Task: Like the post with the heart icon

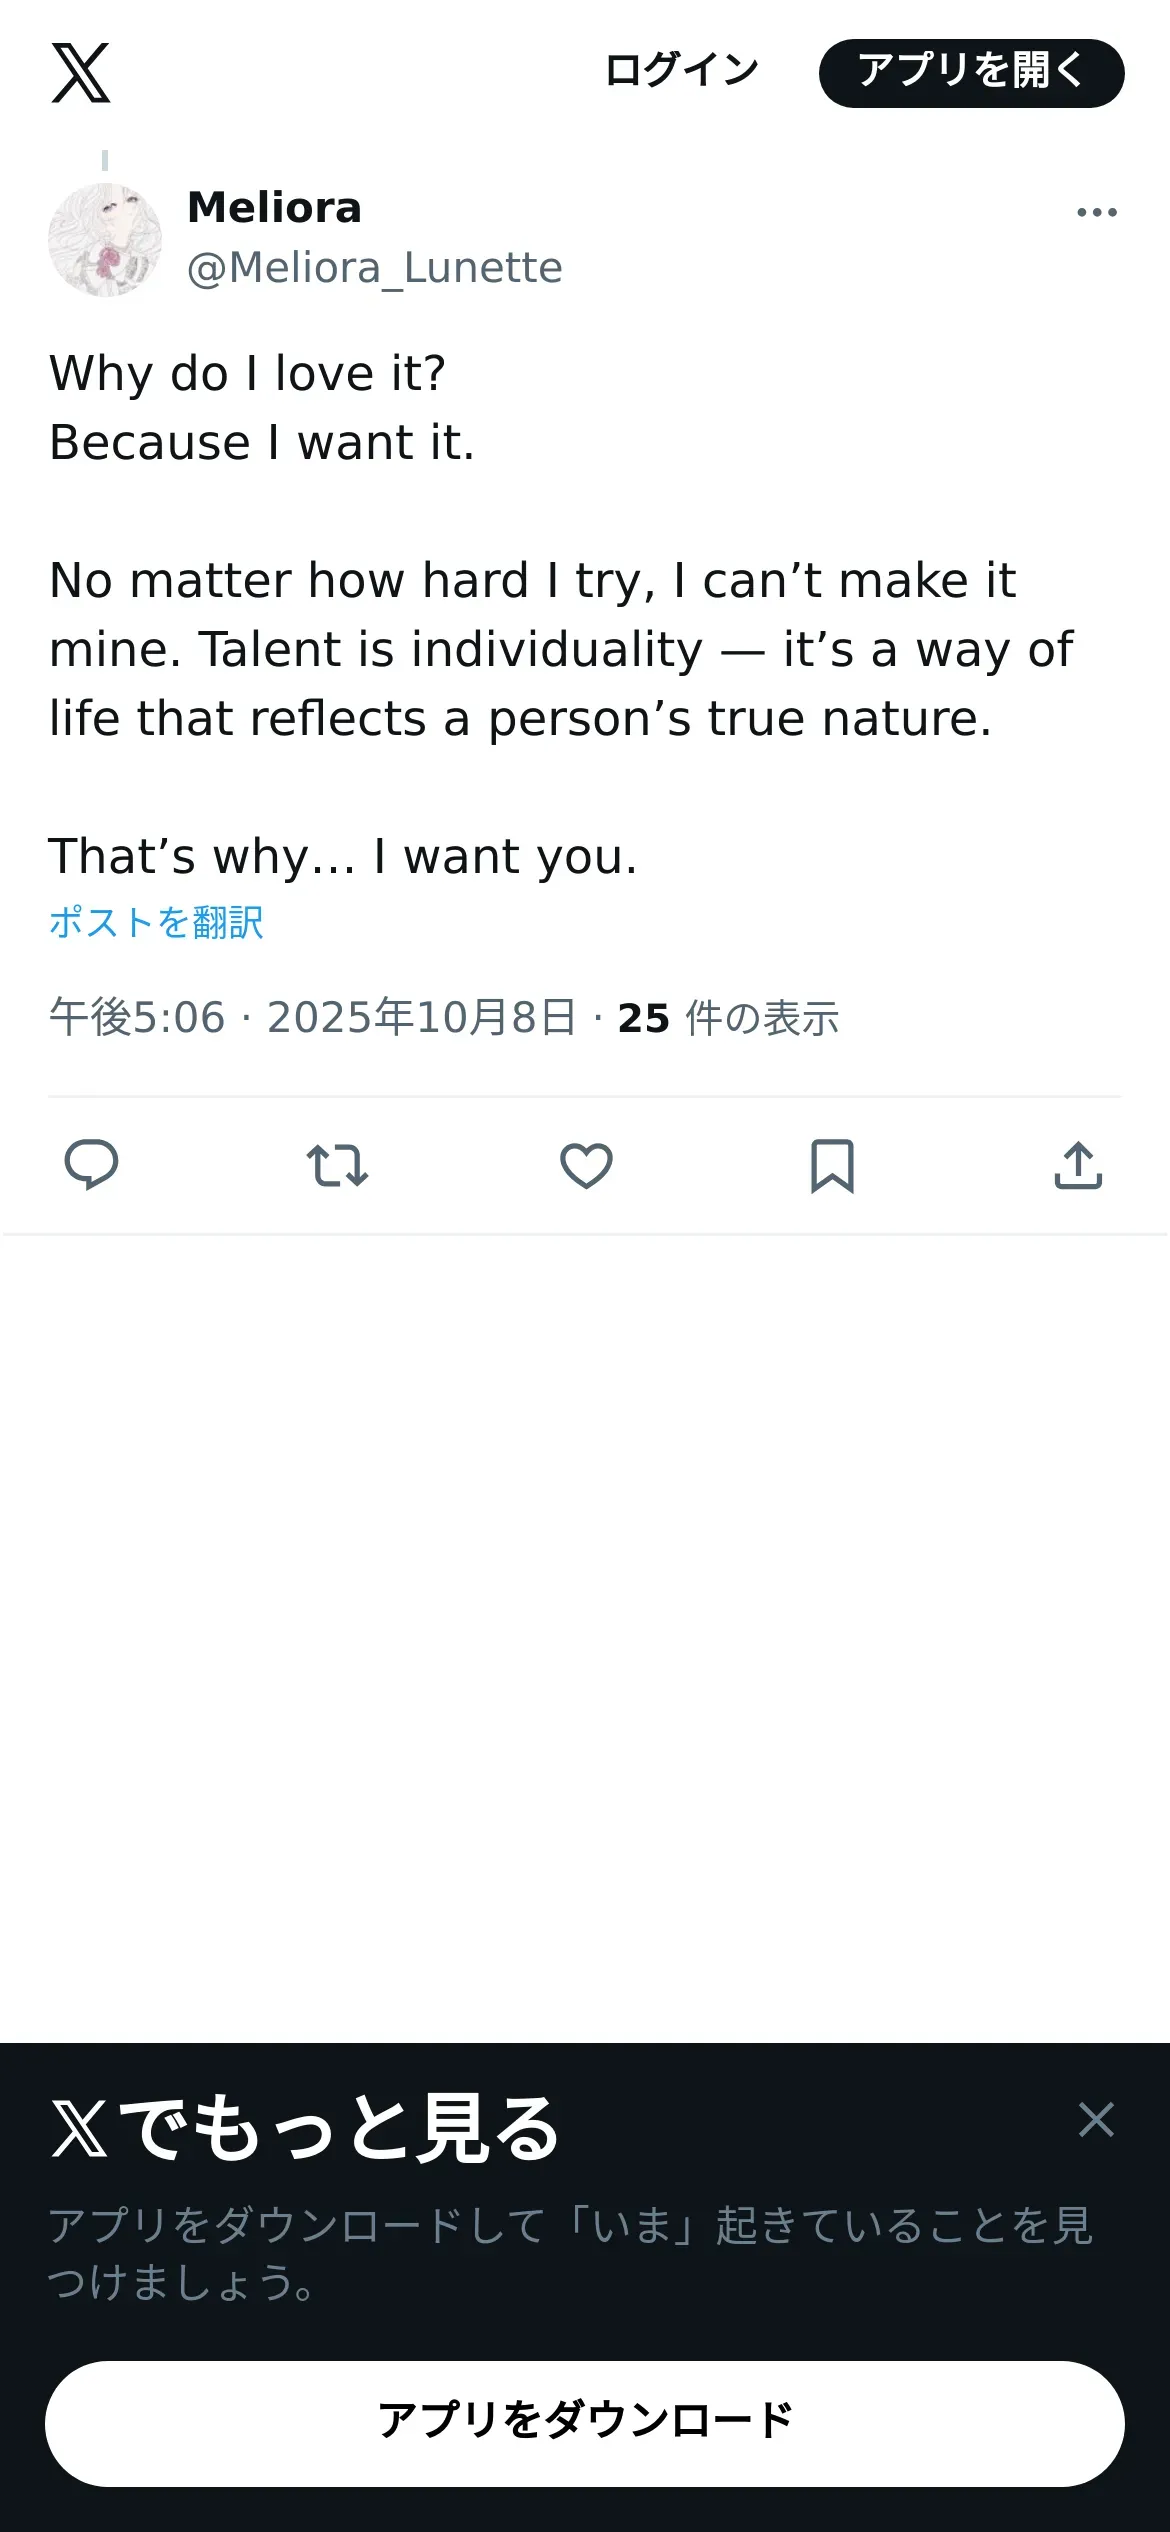Action: click(586, 1165)
